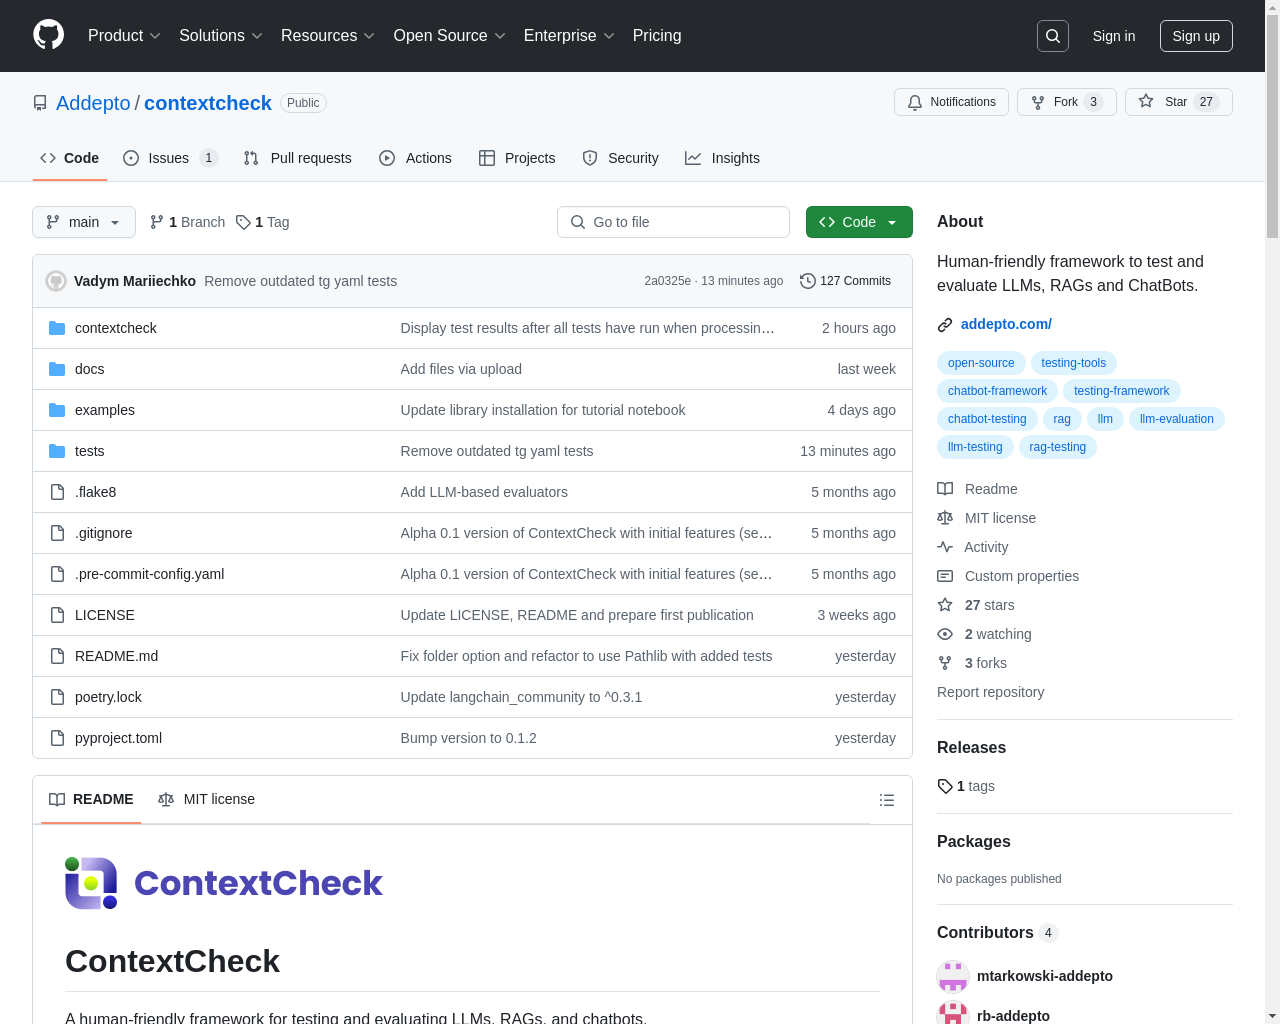
Task: Click the contextcheck folder icon
Action: [x=57, y=328]
